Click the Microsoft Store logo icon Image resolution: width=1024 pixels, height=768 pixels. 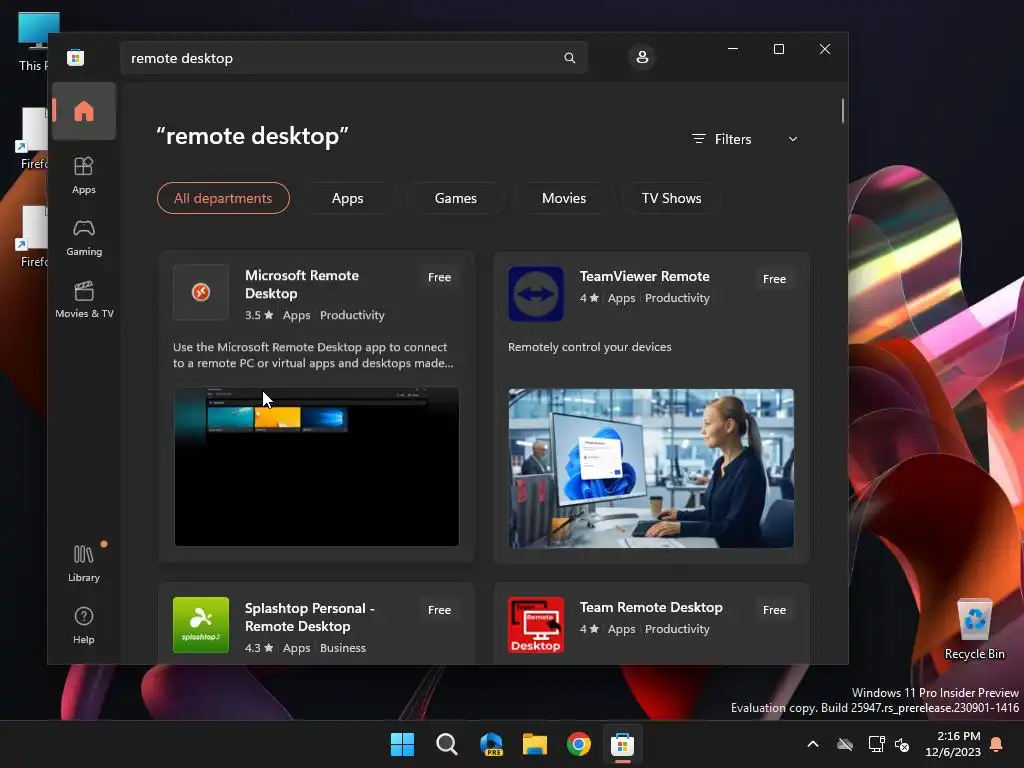(75, 57)
